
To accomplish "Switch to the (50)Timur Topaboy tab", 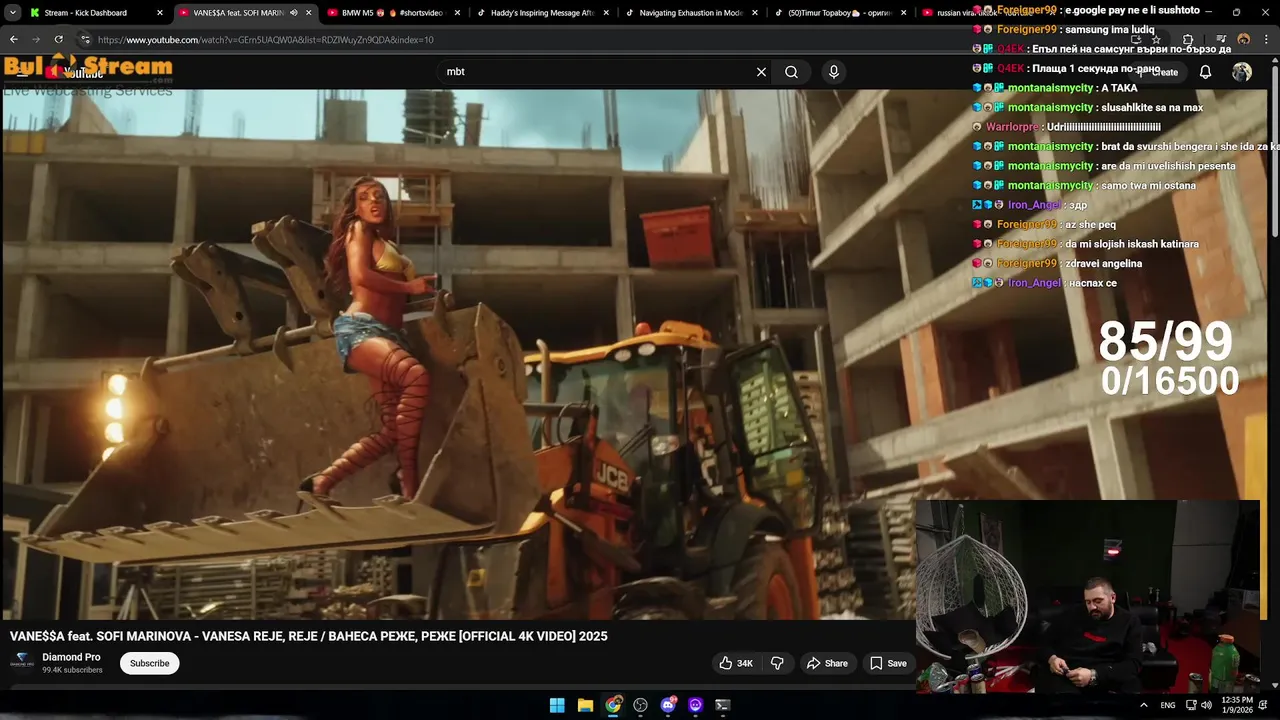I will [839, 13].
